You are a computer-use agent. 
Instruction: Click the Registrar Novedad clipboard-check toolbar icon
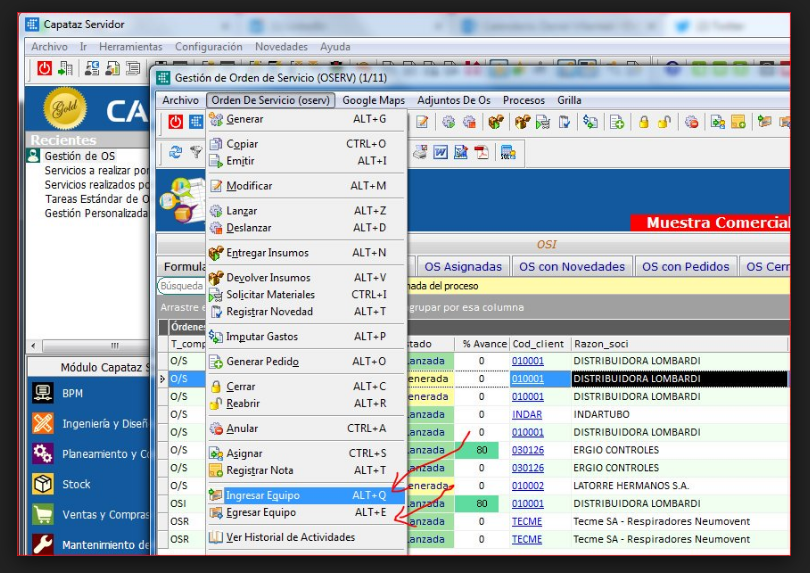564,122
